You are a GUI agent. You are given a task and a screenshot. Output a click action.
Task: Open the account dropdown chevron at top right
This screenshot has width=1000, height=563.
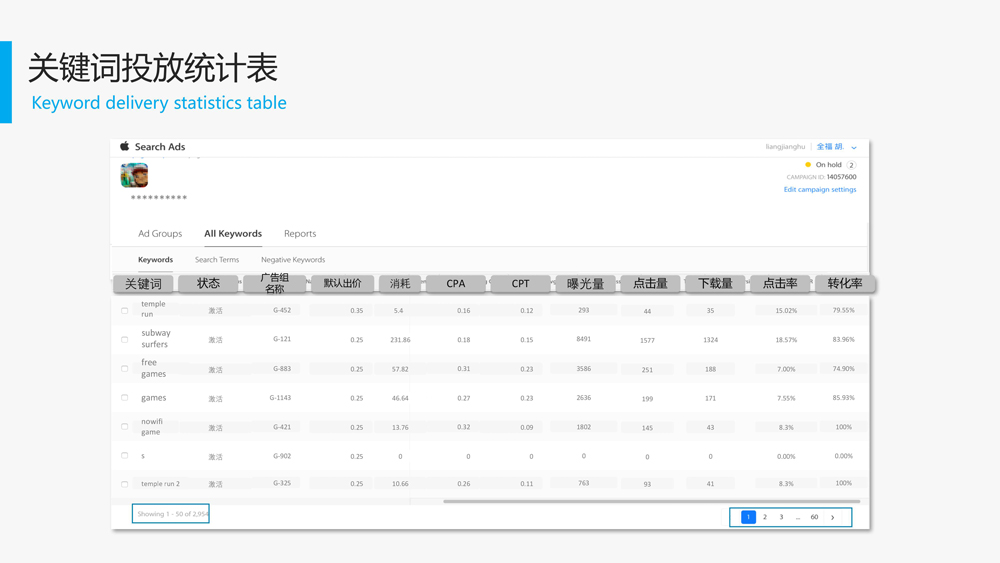tap(854, 147)
